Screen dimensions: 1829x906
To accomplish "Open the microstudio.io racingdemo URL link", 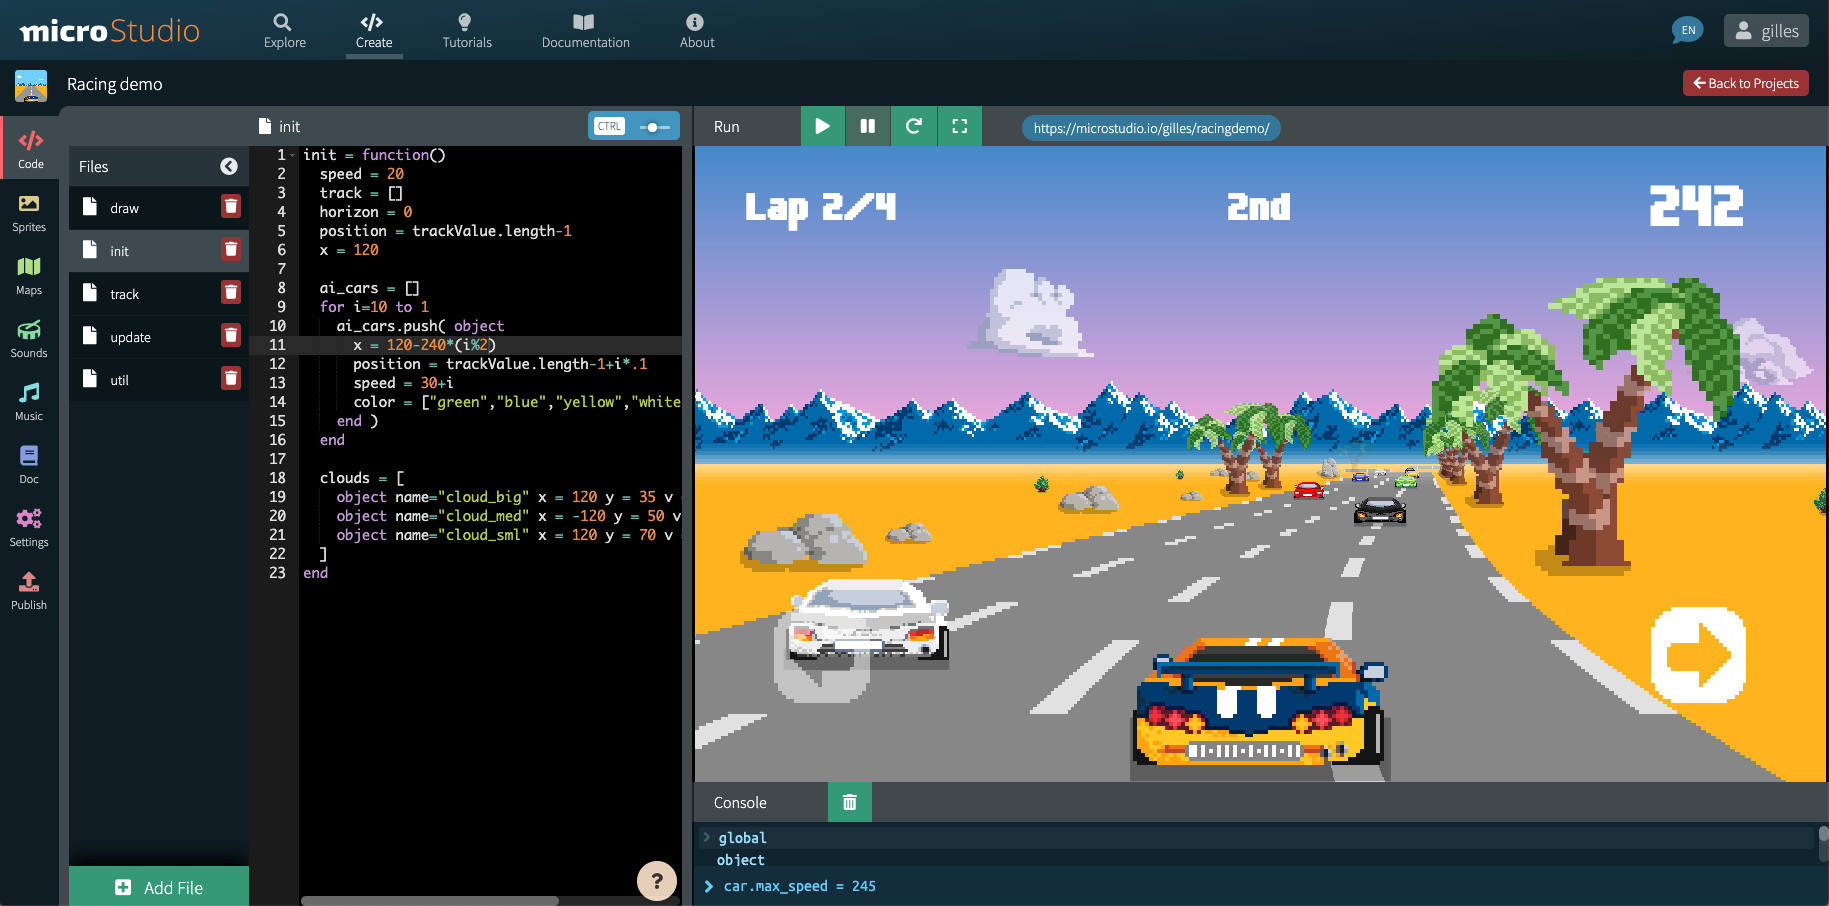I will tap(1151, 128).
